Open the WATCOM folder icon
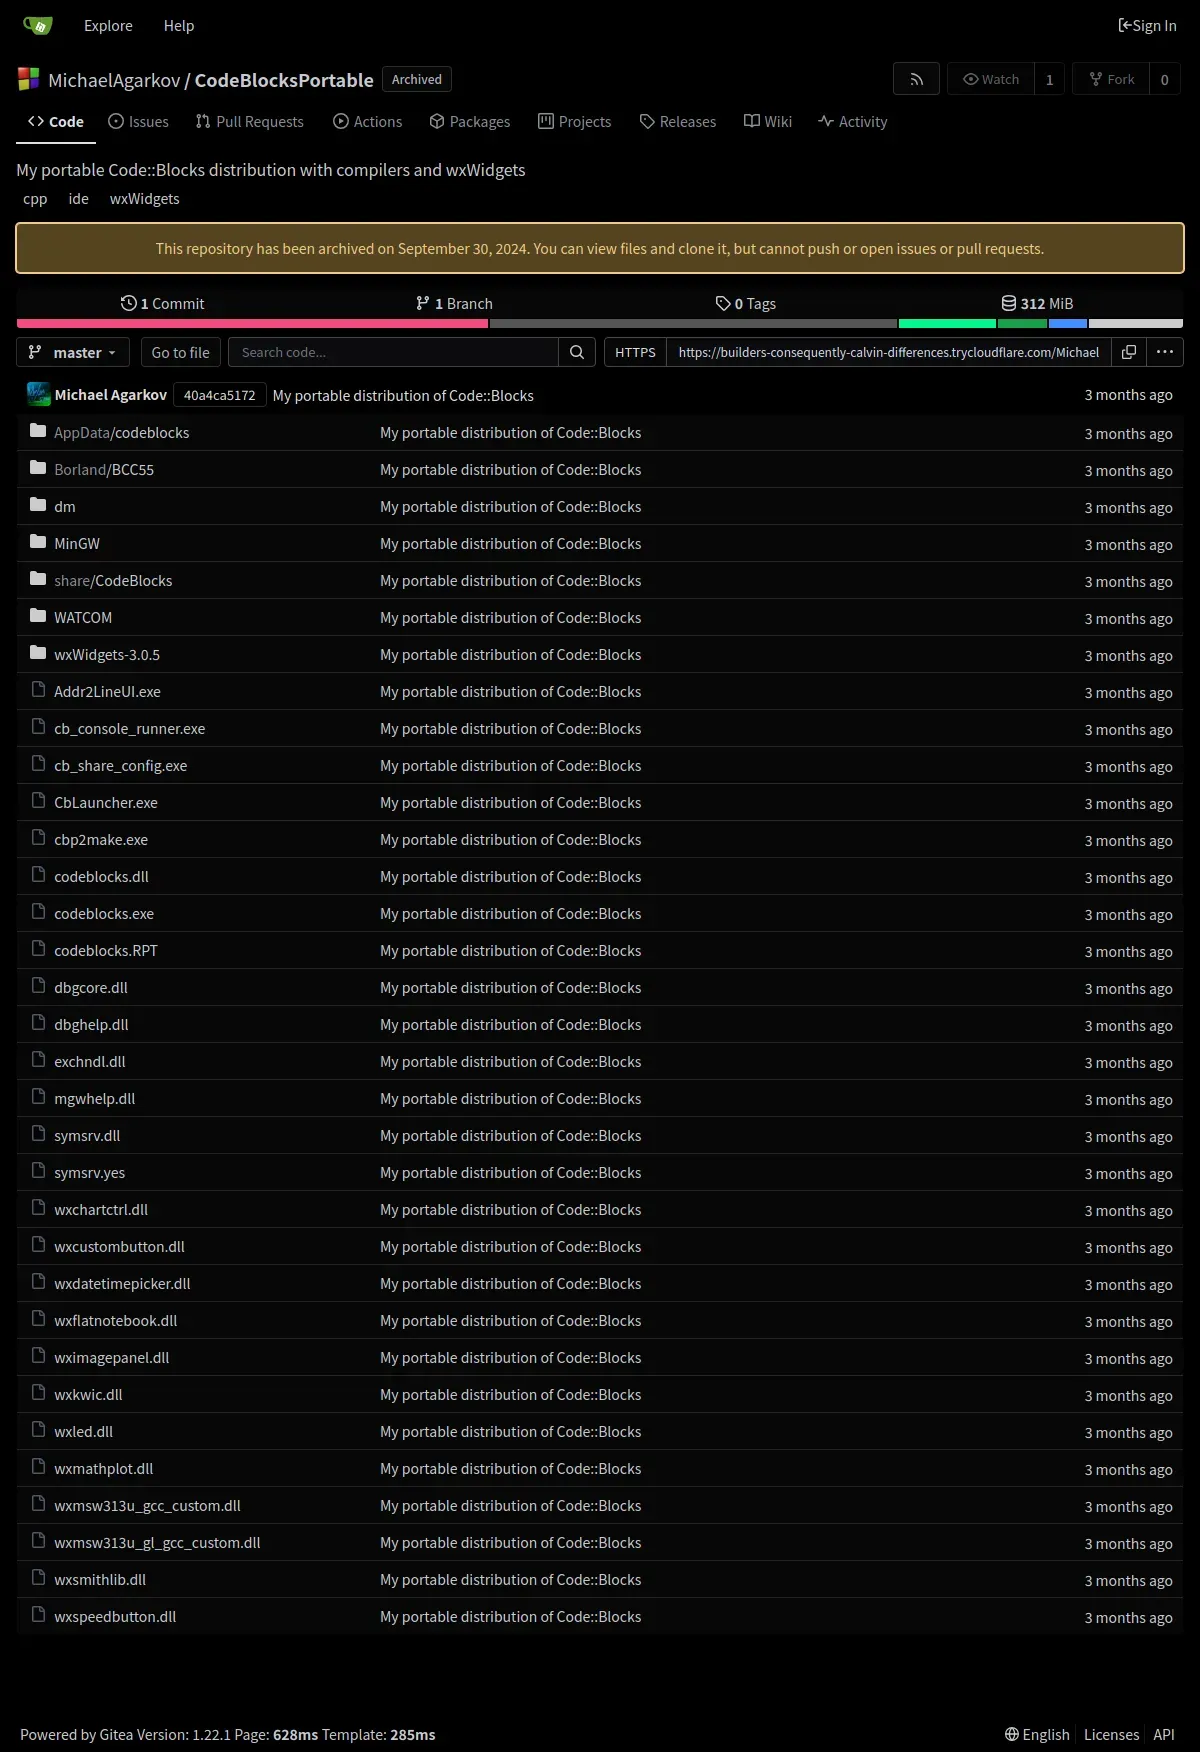1200x1752 pixels. 38,616
